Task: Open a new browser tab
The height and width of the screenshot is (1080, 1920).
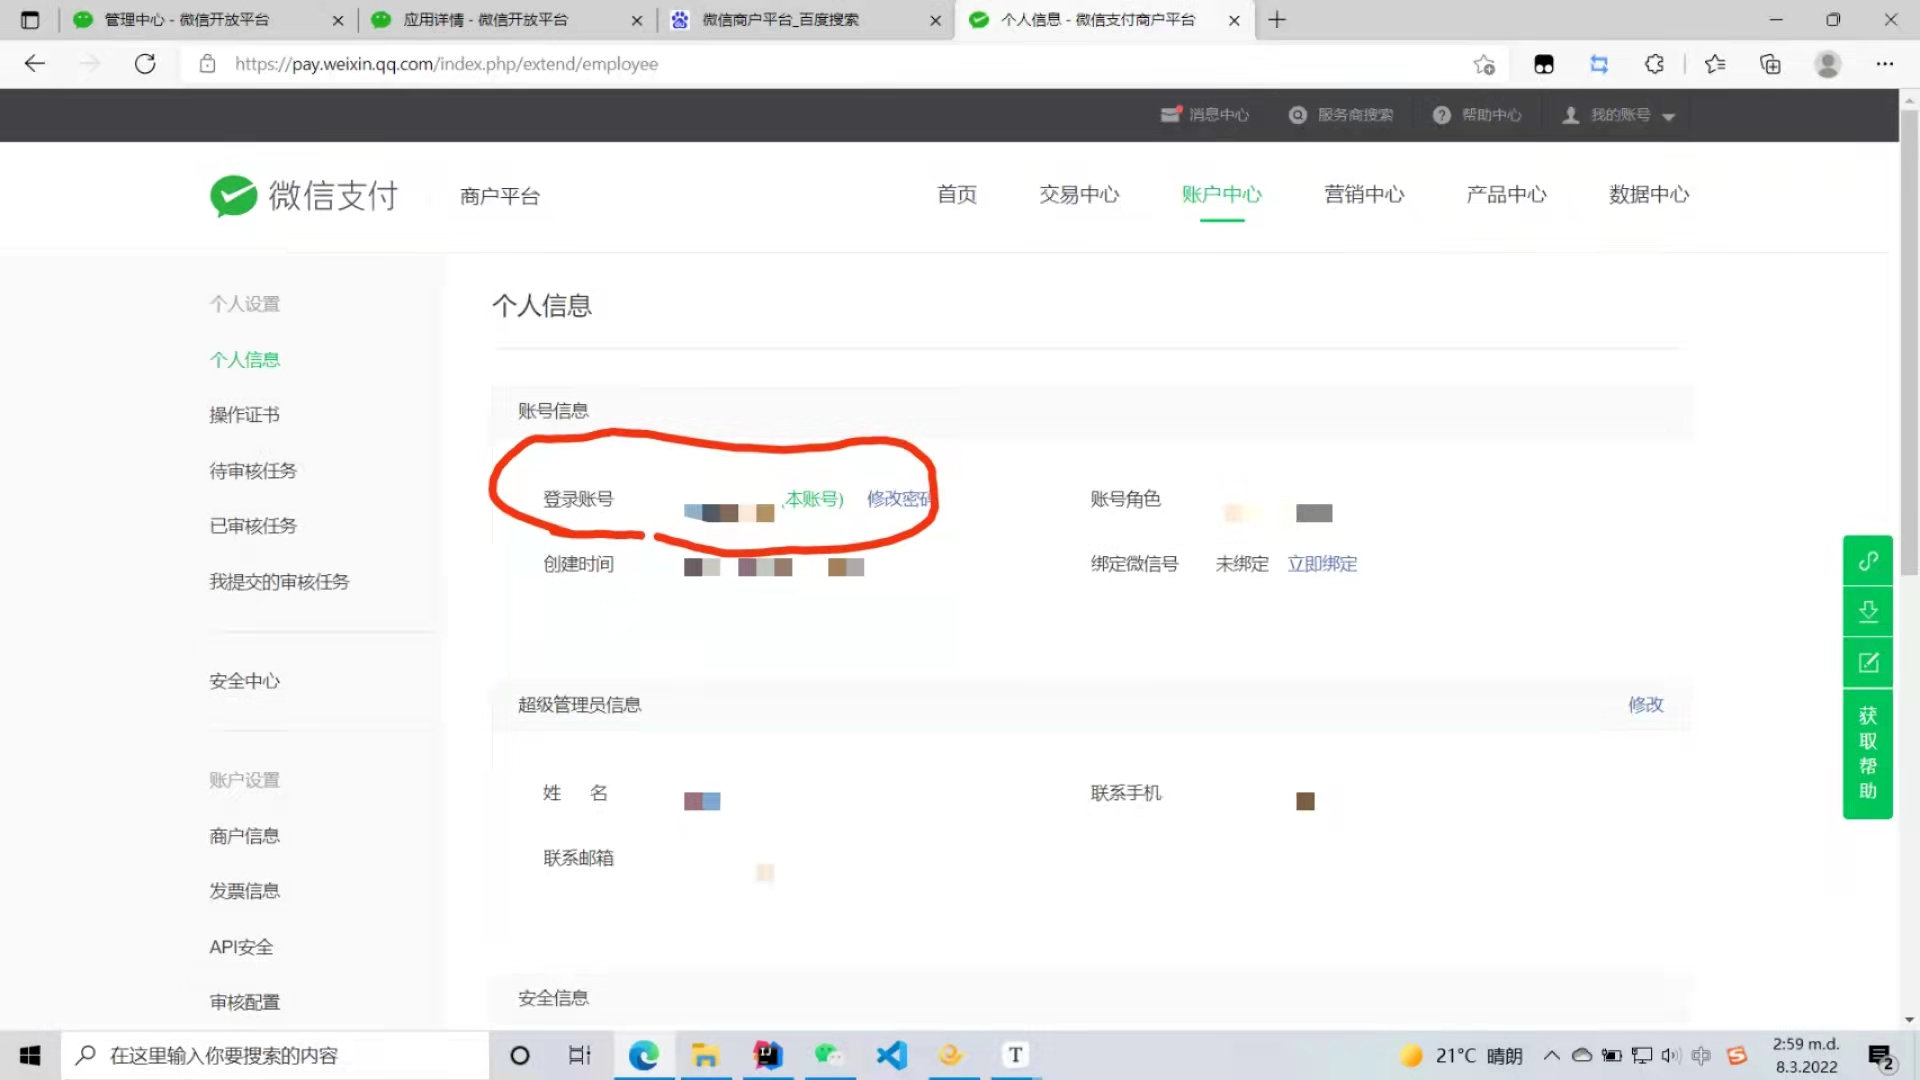Action: pyautogui.click(x=1277, y=20)
